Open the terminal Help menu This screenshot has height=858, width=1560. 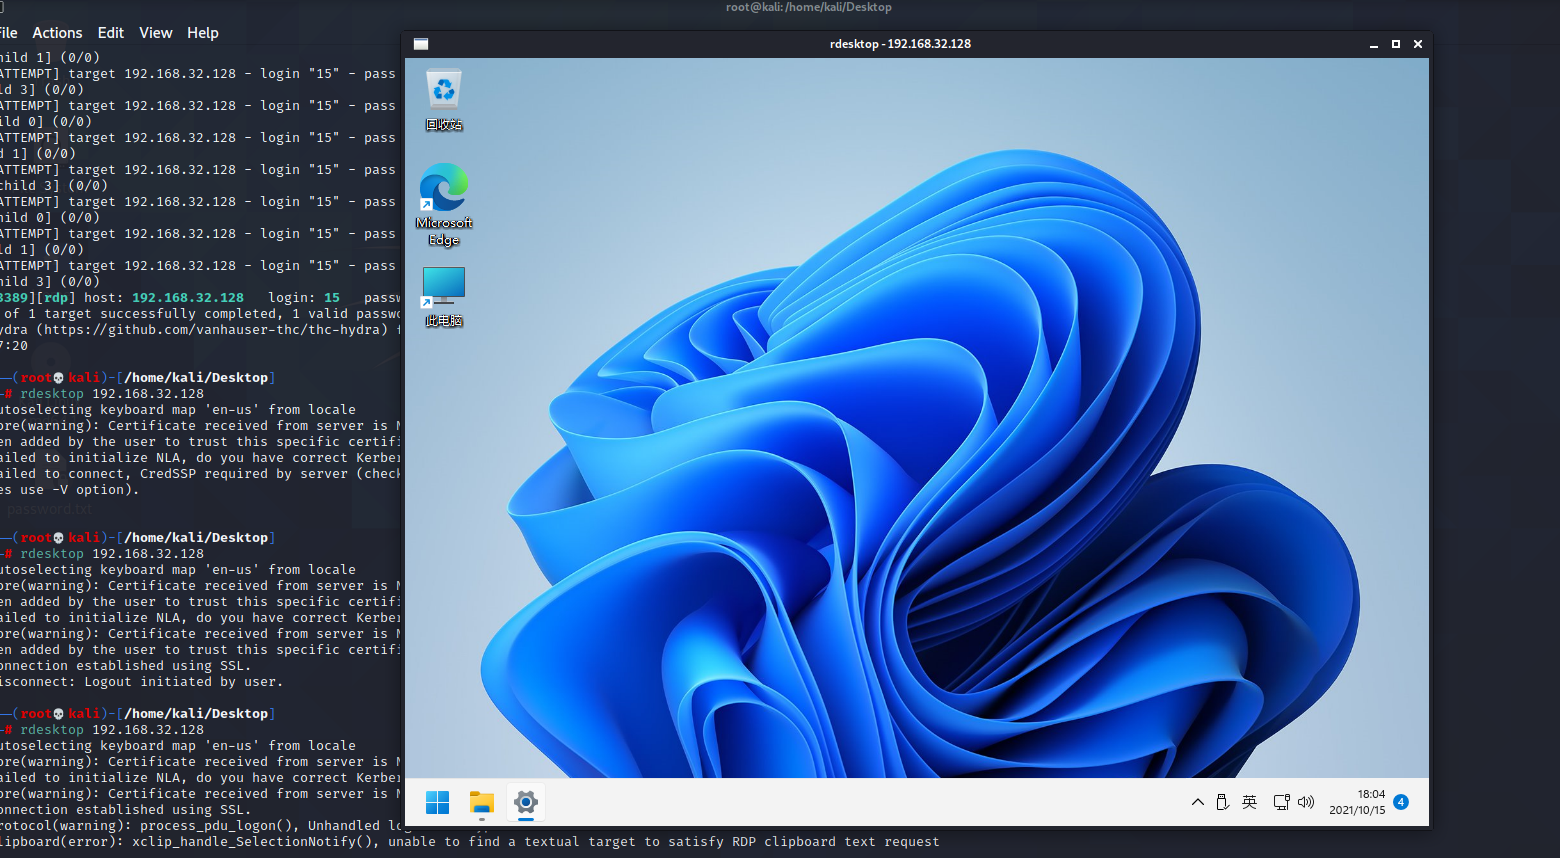click(202, 33)
